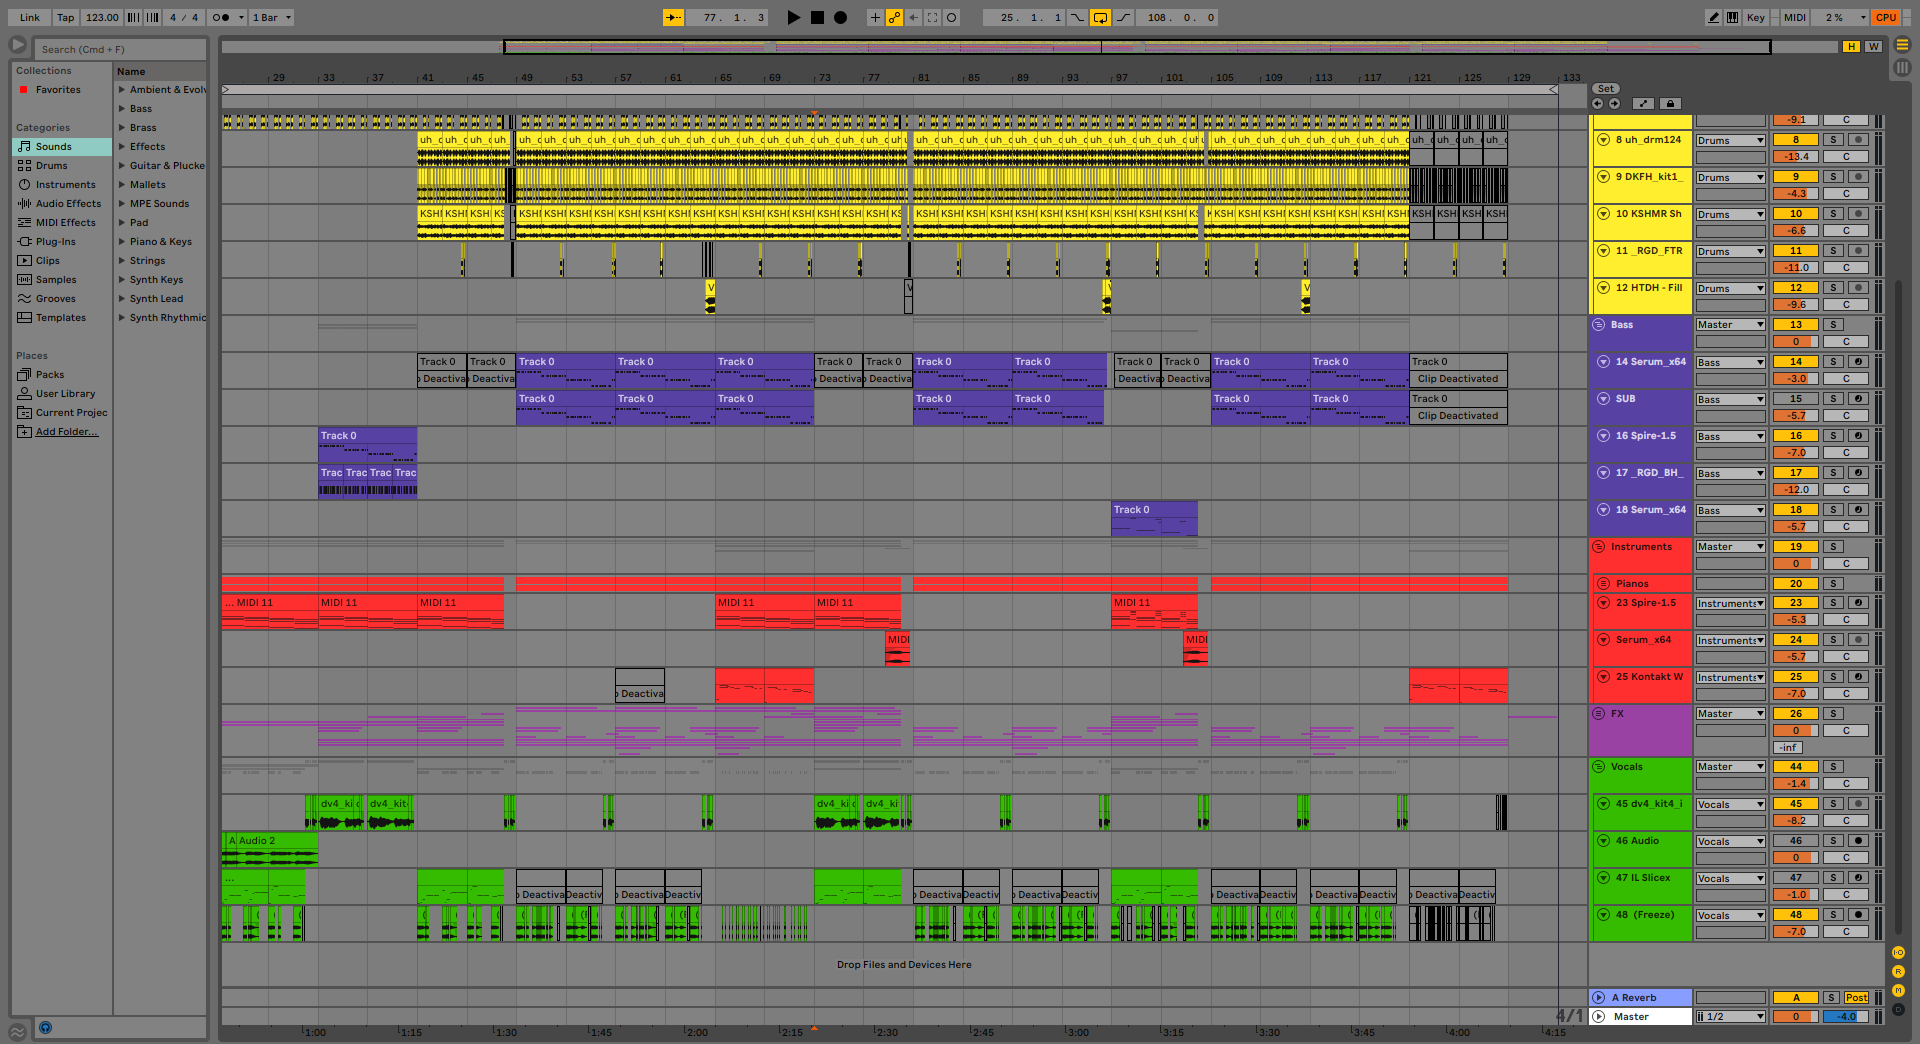Open the Groove Pool button
The width and height of the screenshot is (1920, 1044).
(x=17, y=1030)
